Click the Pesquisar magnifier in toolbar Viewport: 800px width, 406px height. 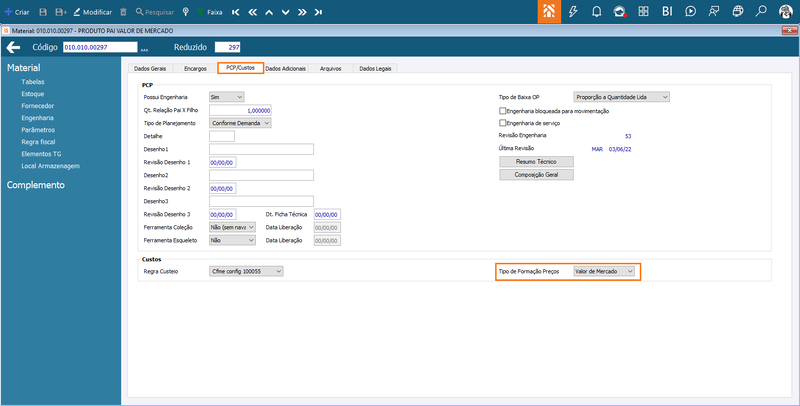click(x=139, y=12)
